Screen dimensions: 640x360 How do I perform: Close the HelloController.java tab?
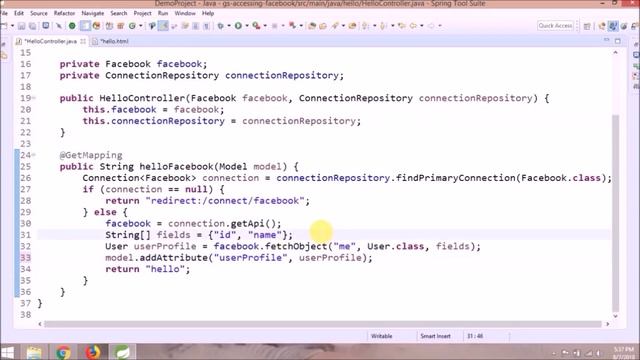click(x=83, y=41)
